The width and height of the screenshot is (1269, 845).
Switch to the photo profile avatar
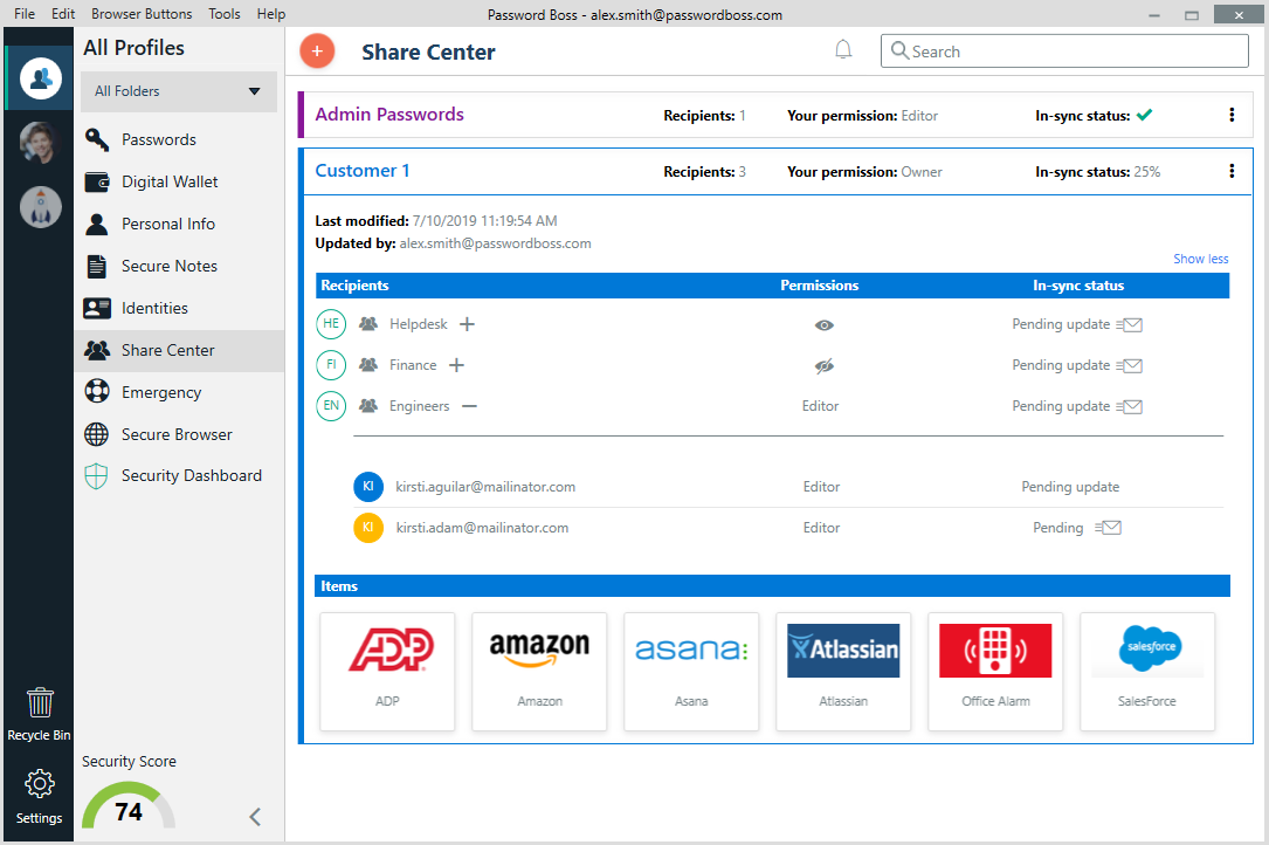pos(40,143)
